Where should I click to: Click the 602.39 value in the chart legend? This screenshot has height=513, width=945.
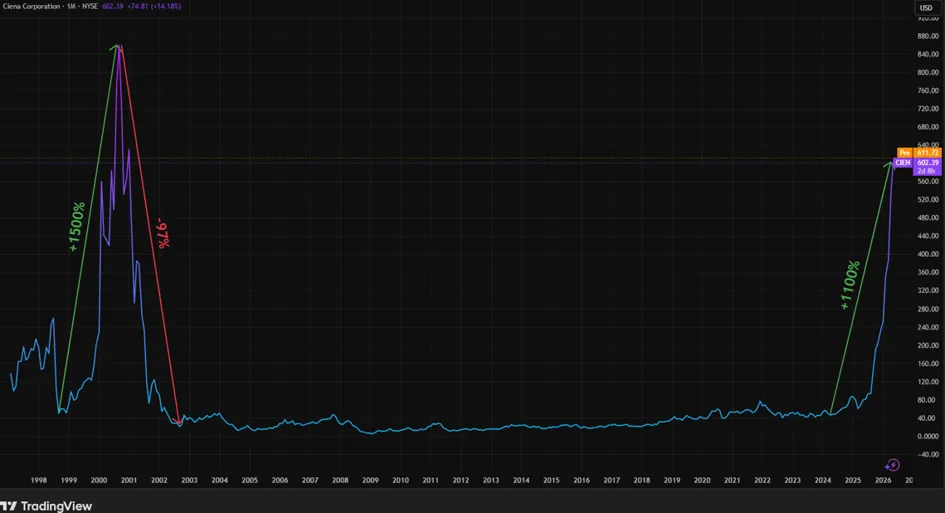(x=113, y=6)
